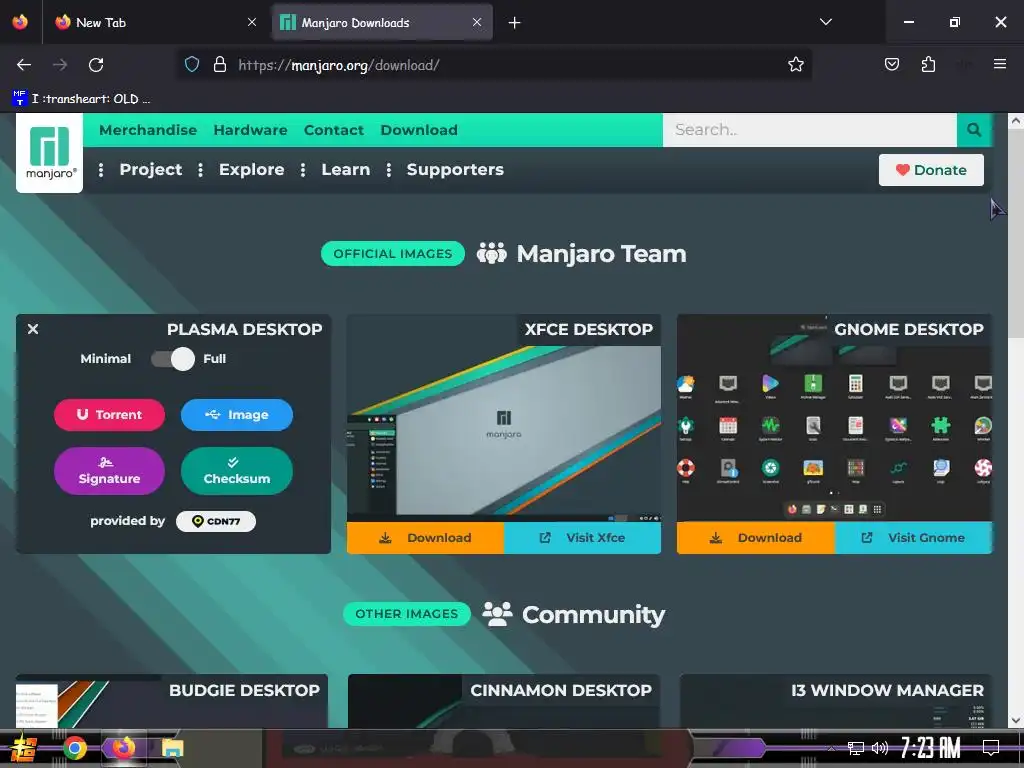The height and width of the screenshot is (768, 1024).
Task: Focus the website Search field
Action: 810,130
